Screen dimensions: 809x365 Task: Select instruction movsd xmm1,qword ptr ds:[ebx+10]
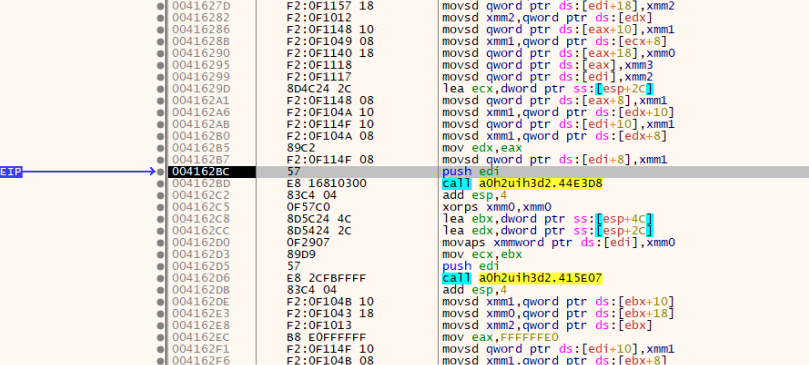coord(558,301)
